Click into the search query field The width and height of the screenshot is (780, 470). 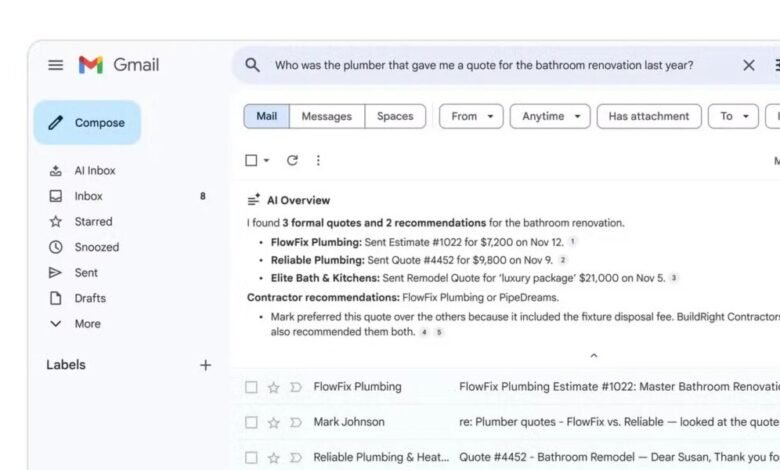484,65
